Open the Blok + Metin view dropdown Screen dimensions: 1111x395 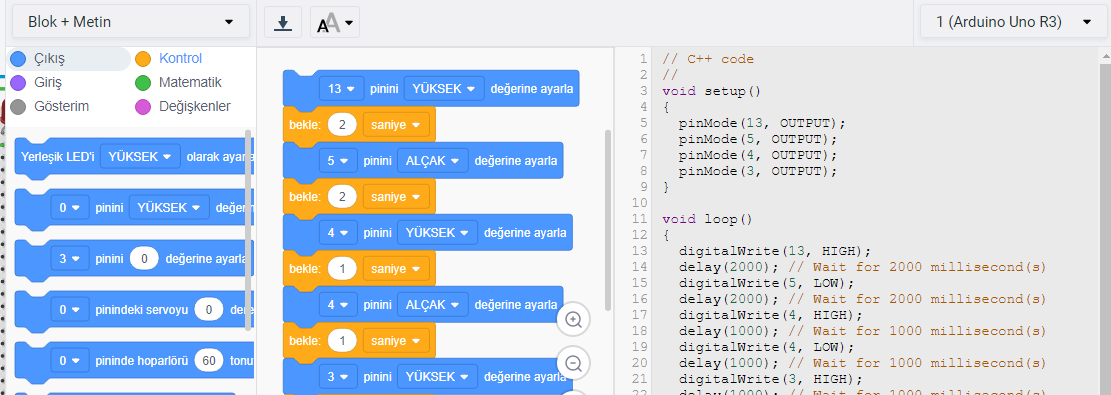[x=131, y=22]
